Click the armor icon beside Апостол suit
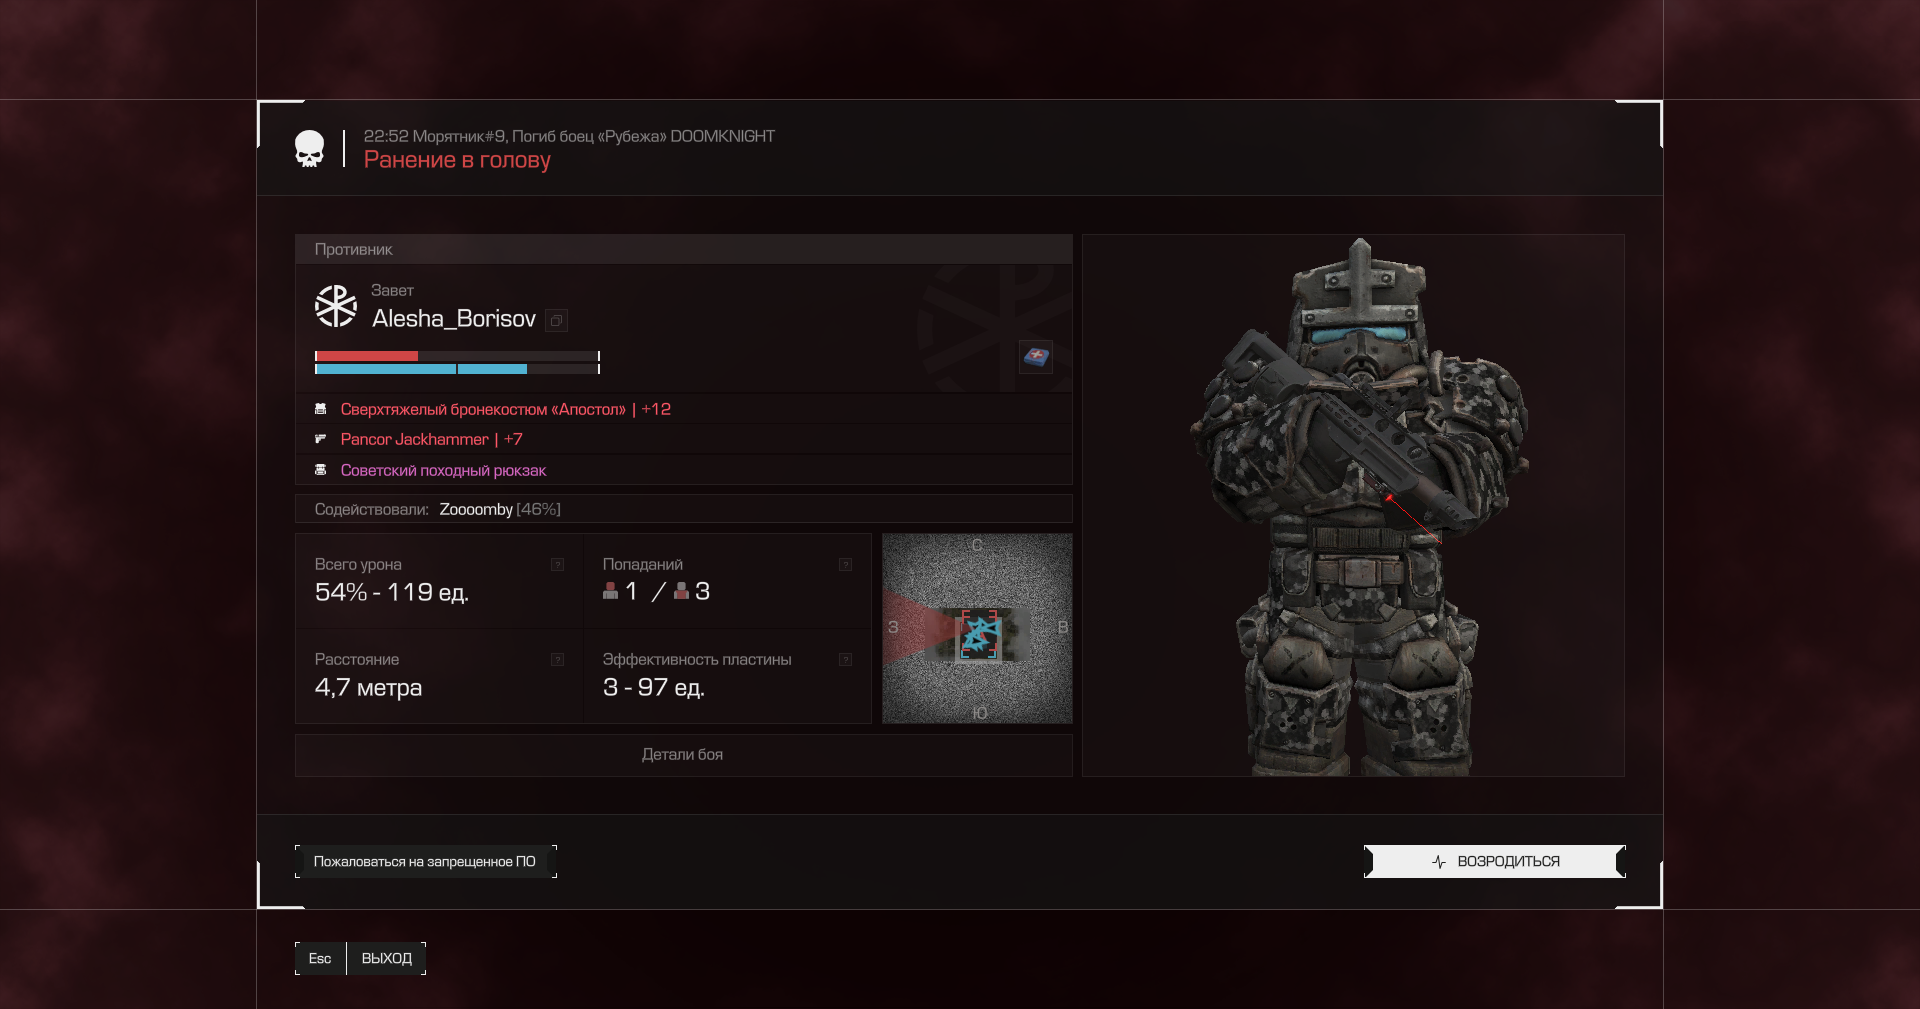Screen dimensions: 1920x1009 pyautogui.click(x=321, y=409)
